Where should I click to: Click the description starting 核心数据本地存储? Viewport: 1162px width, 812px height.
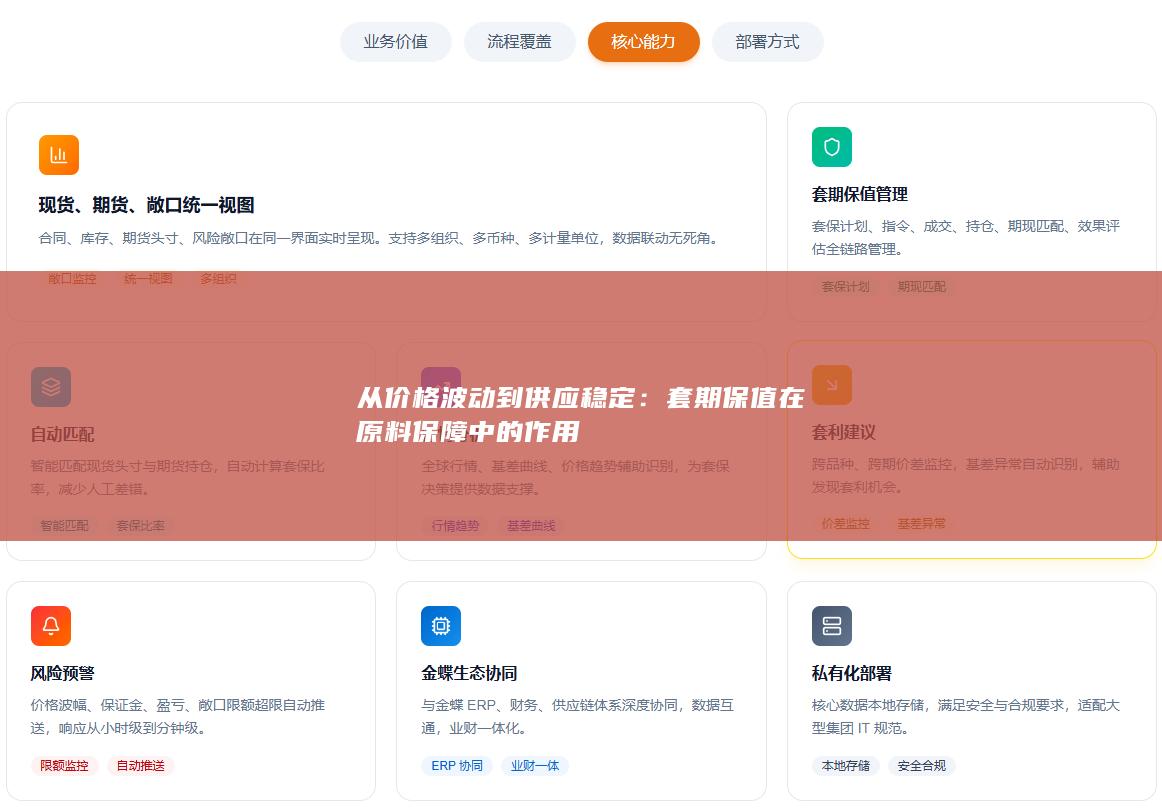pos(966,716)
